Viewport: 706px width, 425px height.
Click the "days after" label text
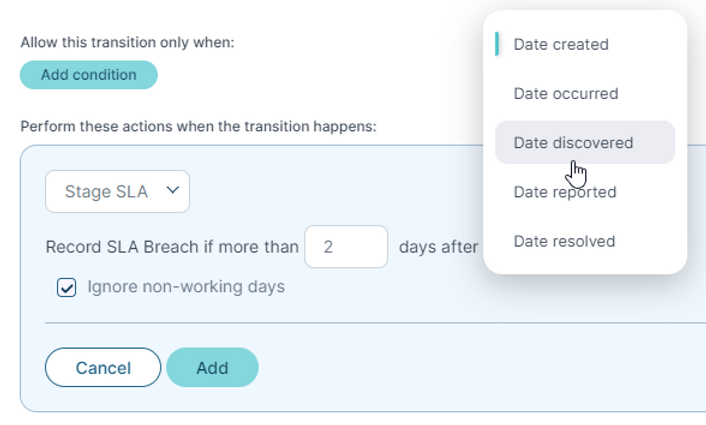[439, 247]
